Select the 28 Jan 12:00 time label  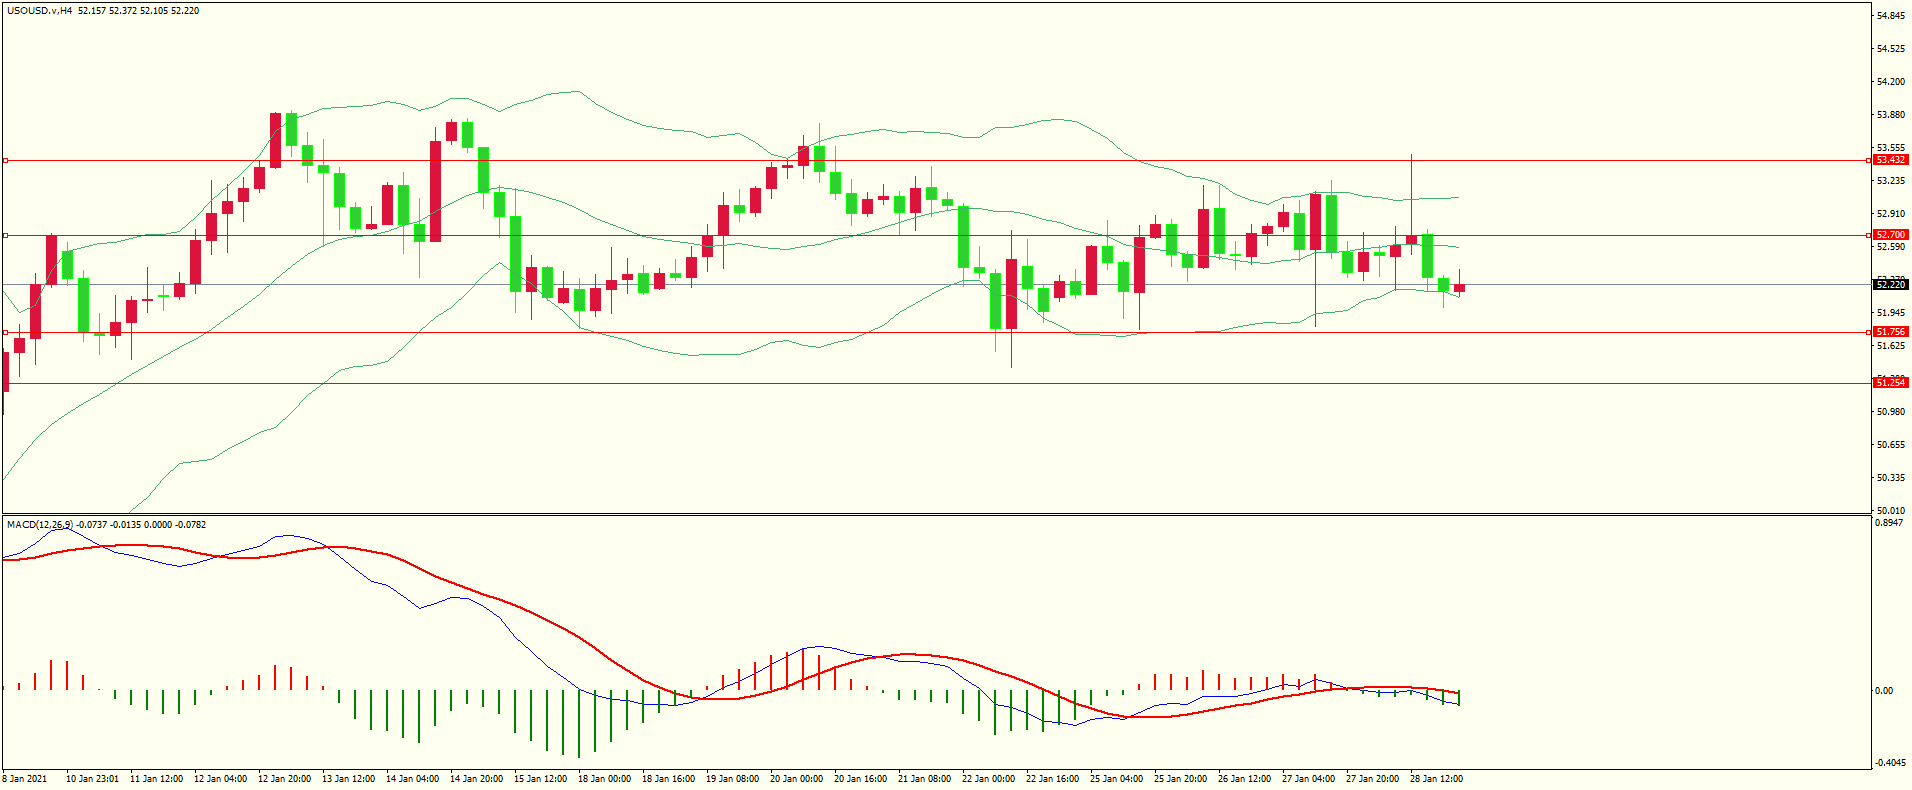click(1436, 779)
